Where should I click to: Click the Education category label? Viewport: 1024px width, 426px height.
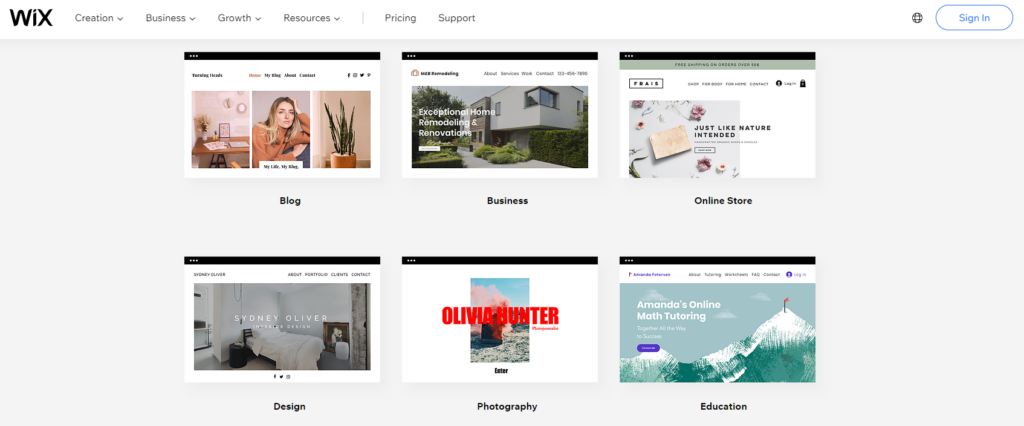click(x=724, y=406)
